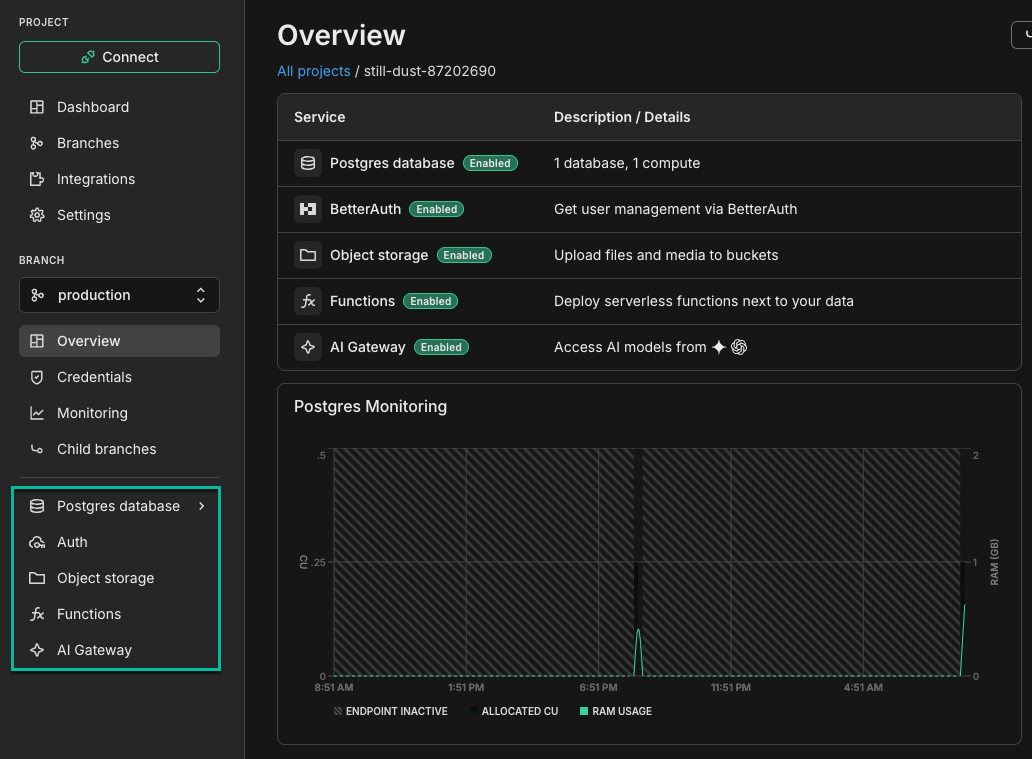Viewport: 1032px width, 759px height.
Task: Click the Postgres database table row icon
Action: (x=308, y=163)
